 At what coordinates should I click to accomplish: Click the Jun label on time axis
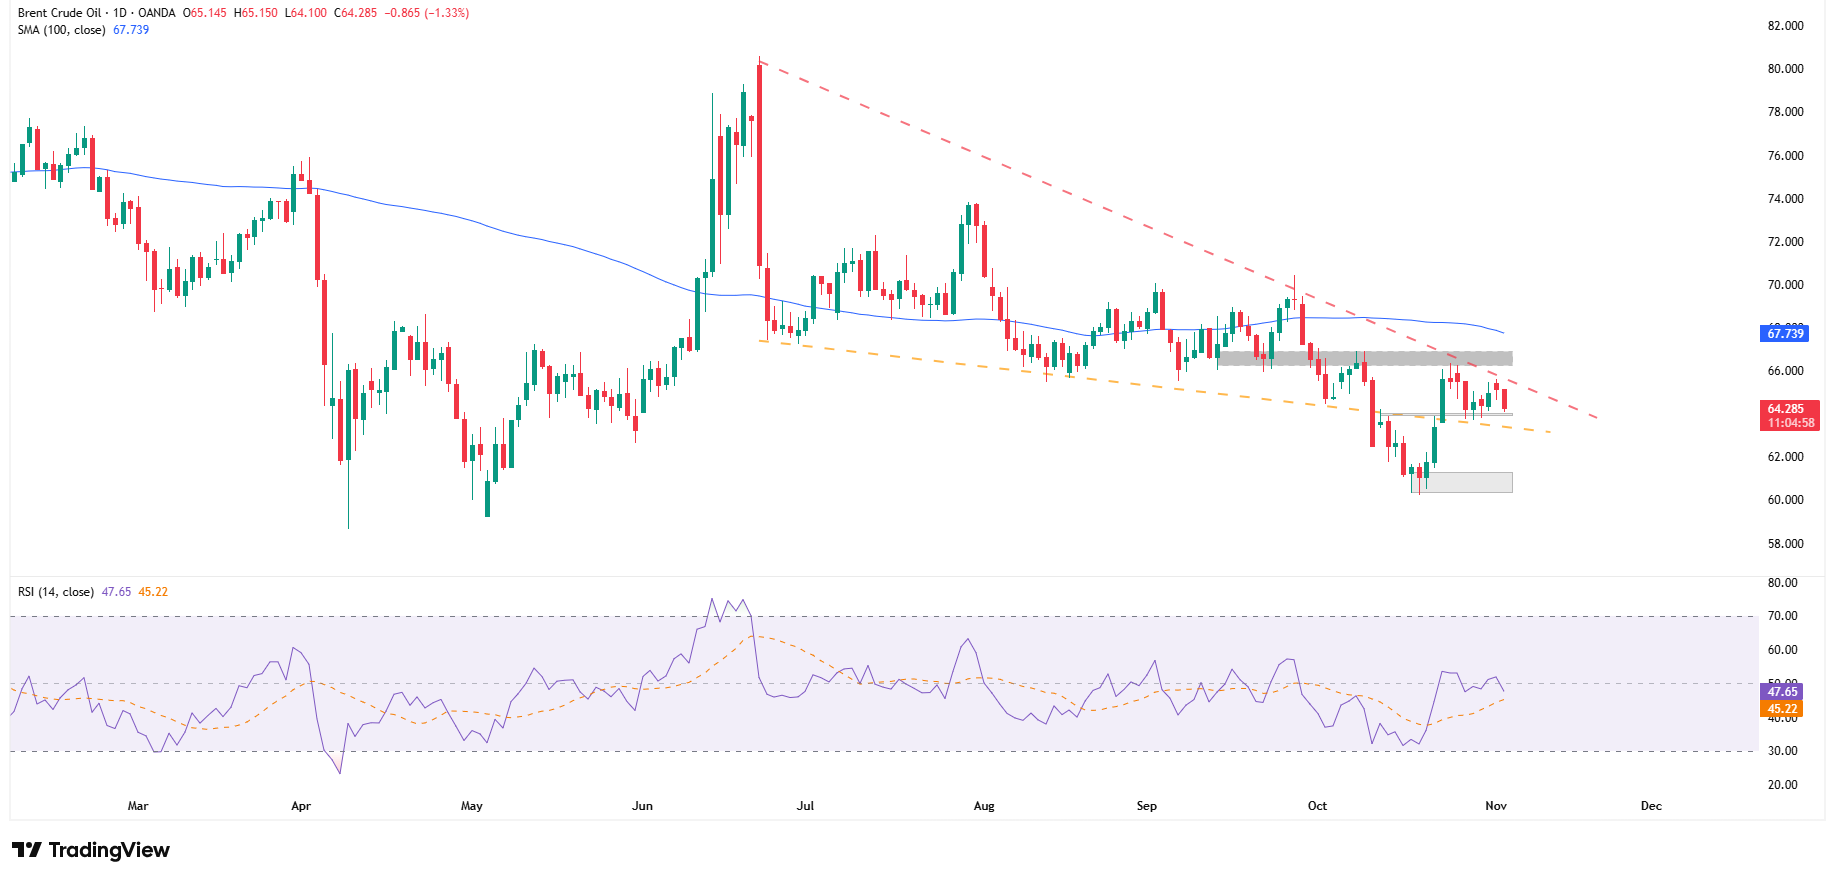tap(642, 806)
